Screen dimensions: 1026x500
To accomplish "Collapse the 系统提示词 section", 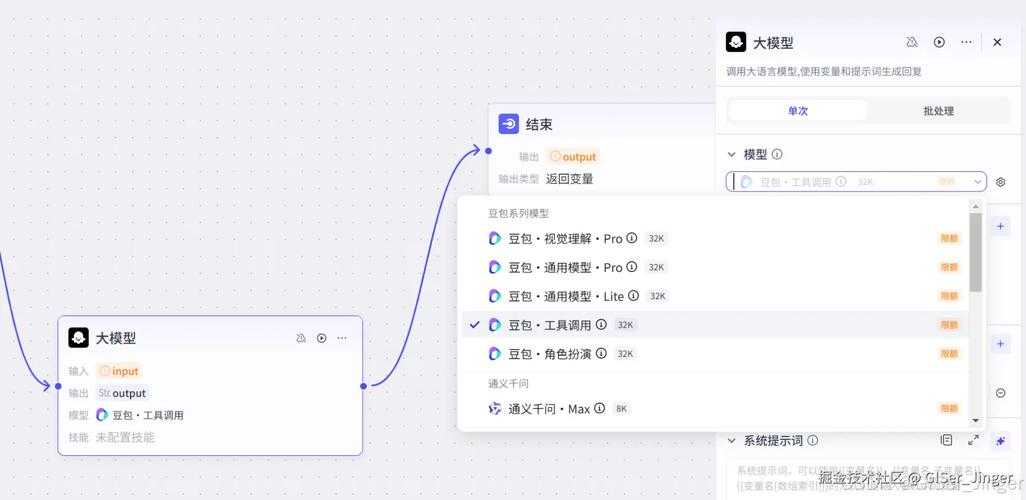I will pyautogui.click(x=732, y=440).
